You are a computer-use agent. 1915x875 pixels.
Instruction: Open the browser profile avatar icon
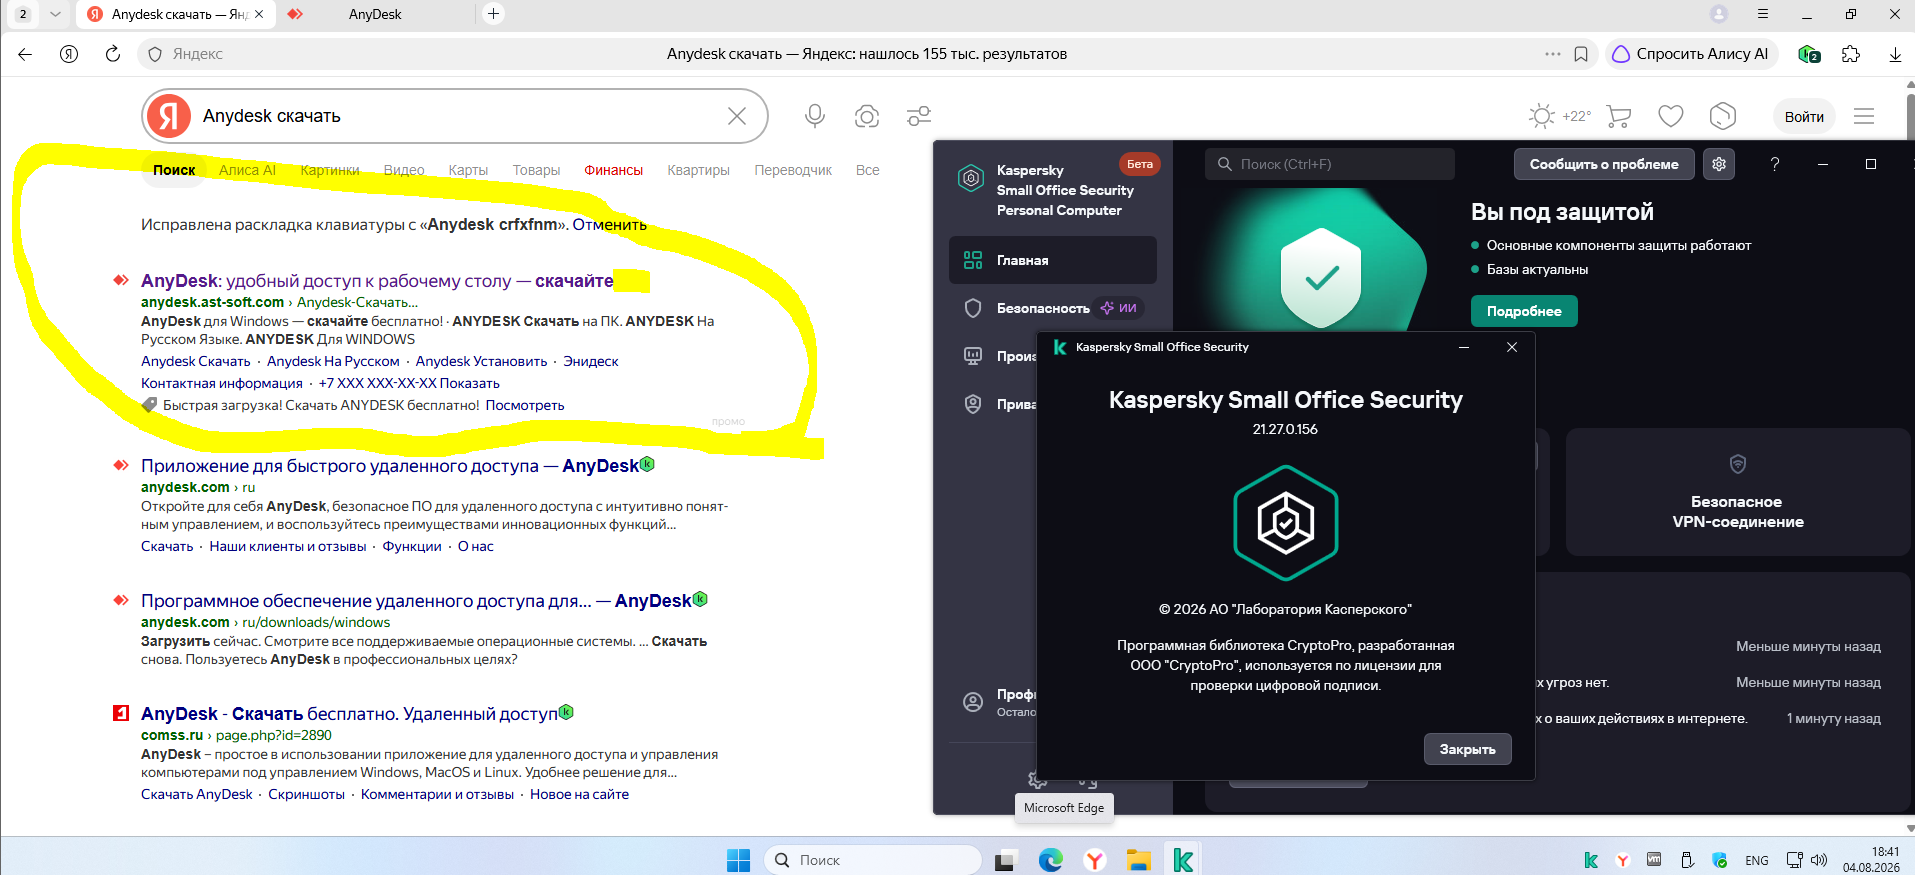pyautogui.click(x=1719, y=14)
